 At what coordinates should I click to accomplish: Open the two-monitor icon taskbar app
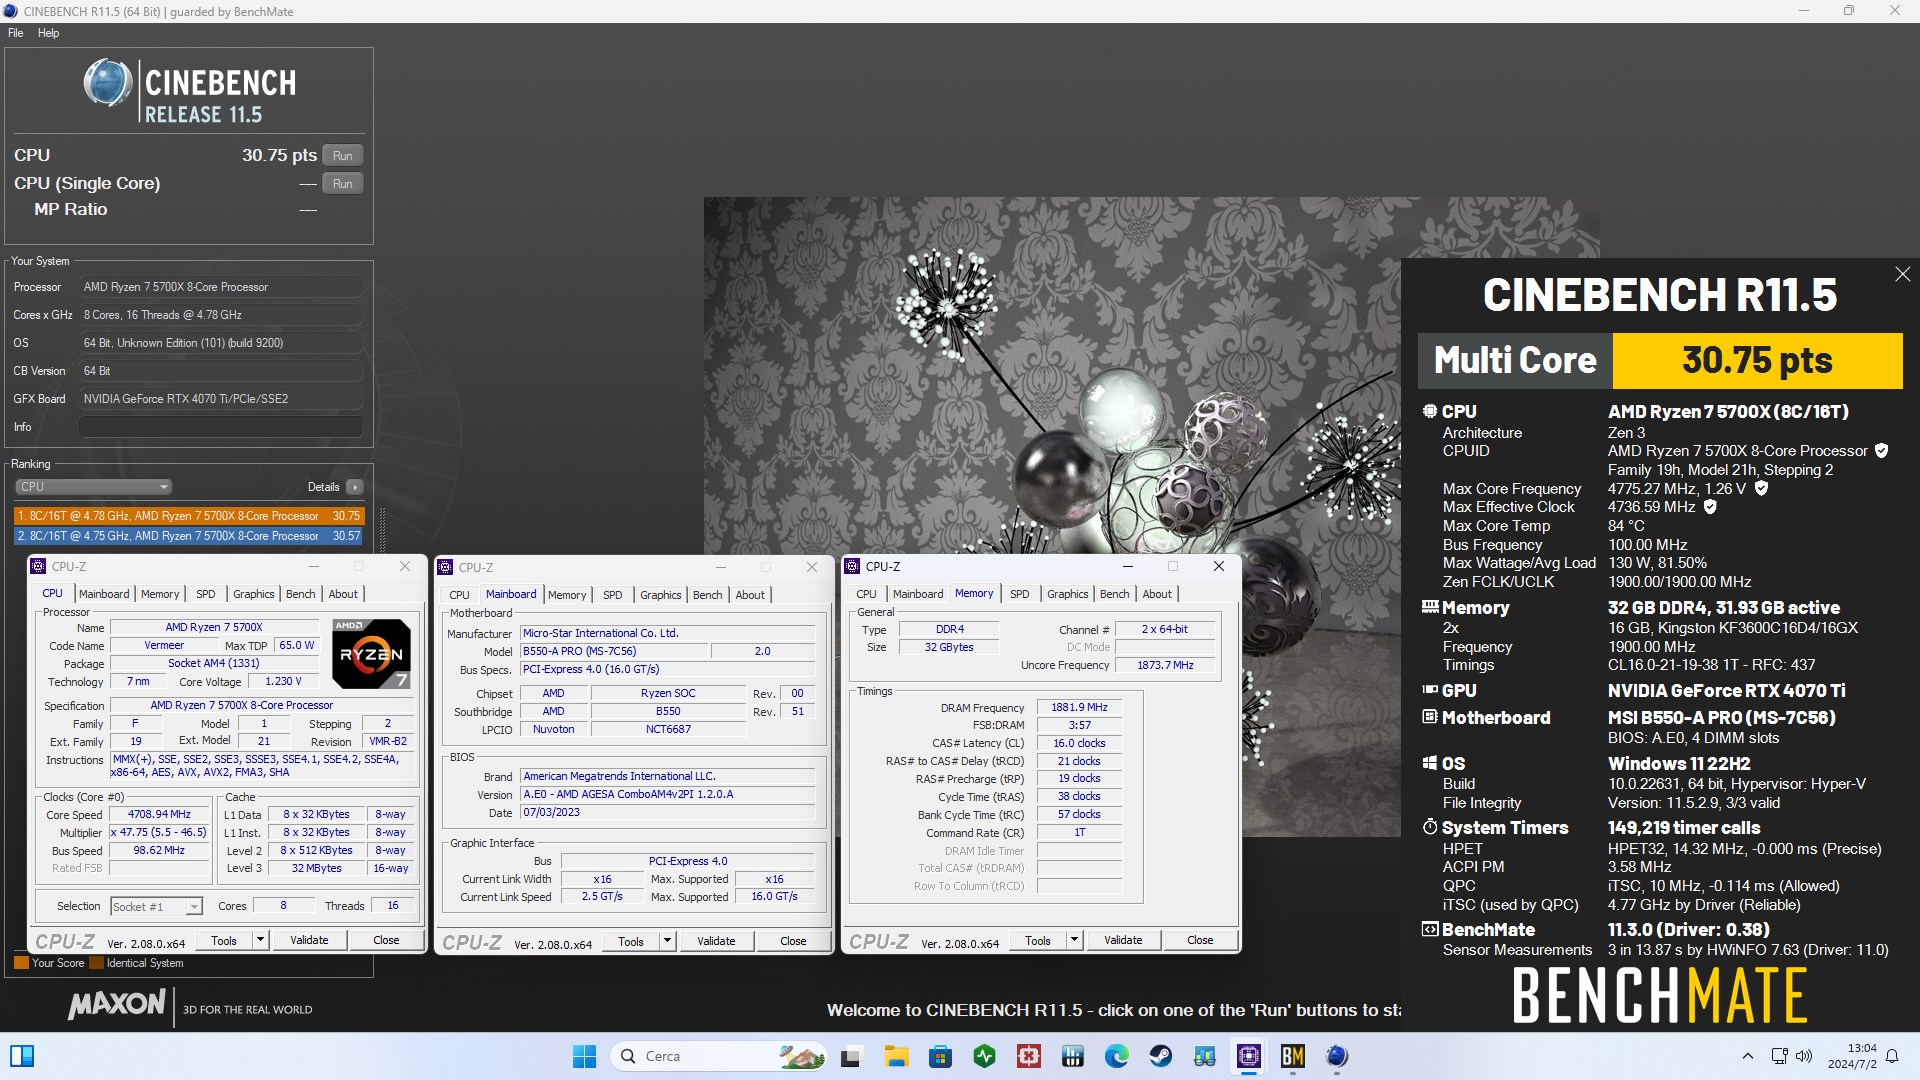tap(1205, 1056)
